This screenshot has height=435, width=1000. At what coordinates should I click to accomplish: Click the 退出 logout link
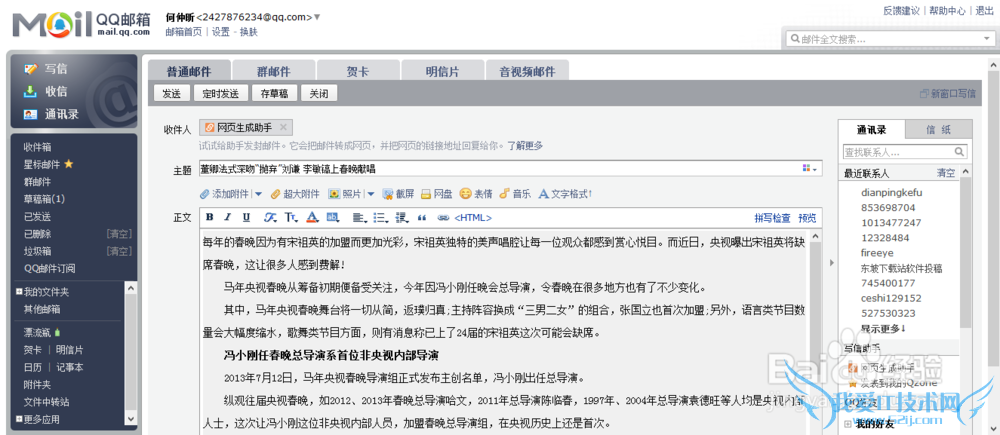984,10
